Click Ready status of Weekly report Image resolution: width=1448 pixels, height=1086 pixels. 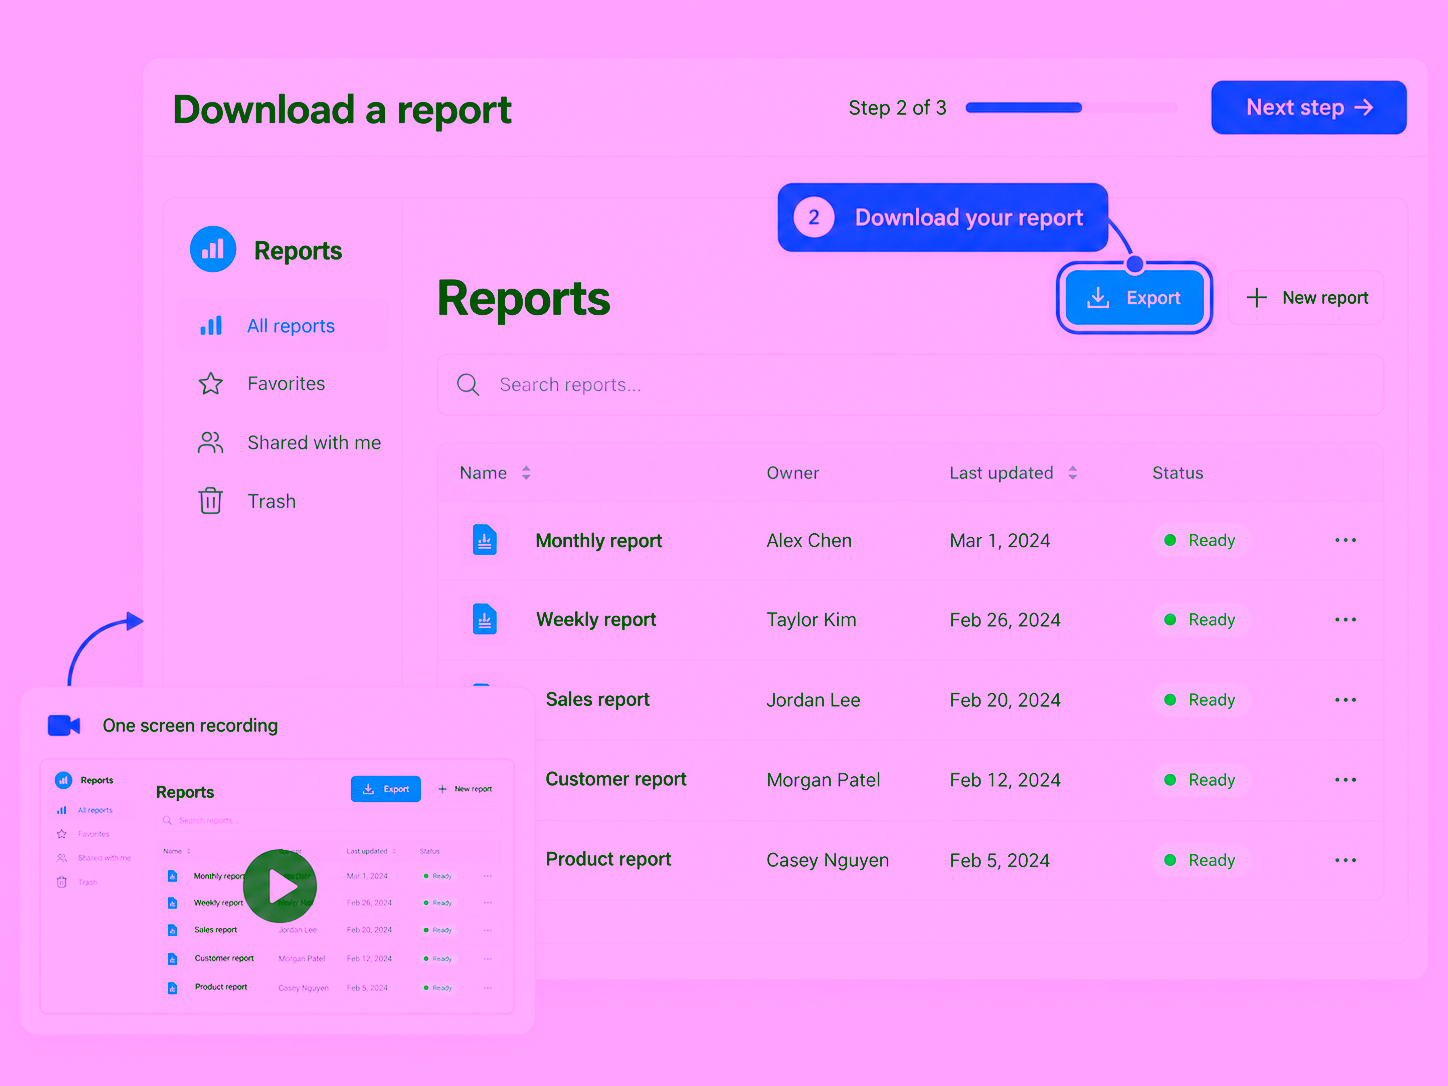click(x=1200, y=620)
